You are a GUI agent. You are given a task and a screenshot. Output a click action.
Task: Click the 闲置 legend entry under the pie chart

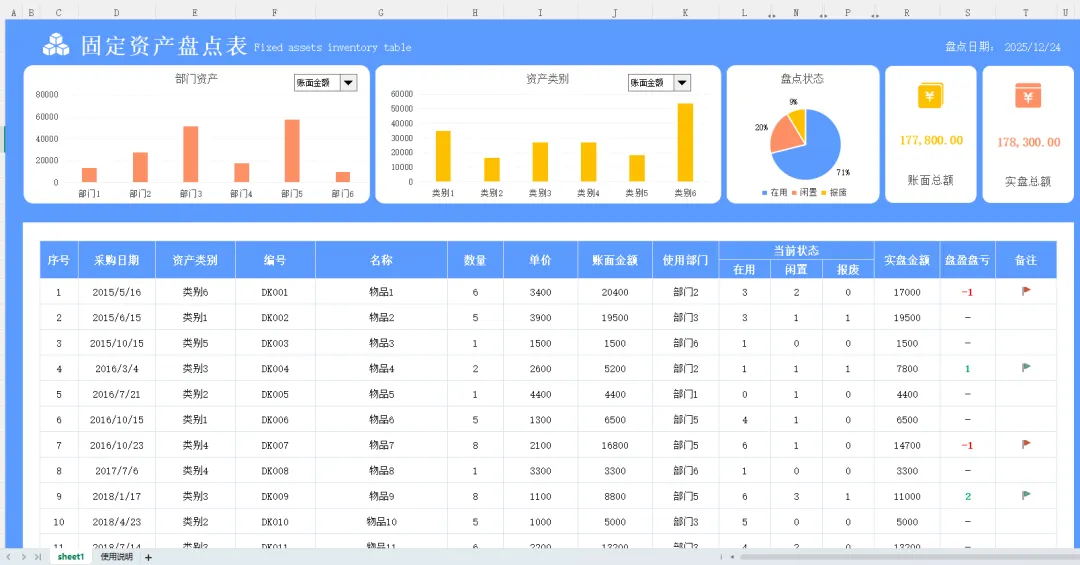click(x=804, y=192)
